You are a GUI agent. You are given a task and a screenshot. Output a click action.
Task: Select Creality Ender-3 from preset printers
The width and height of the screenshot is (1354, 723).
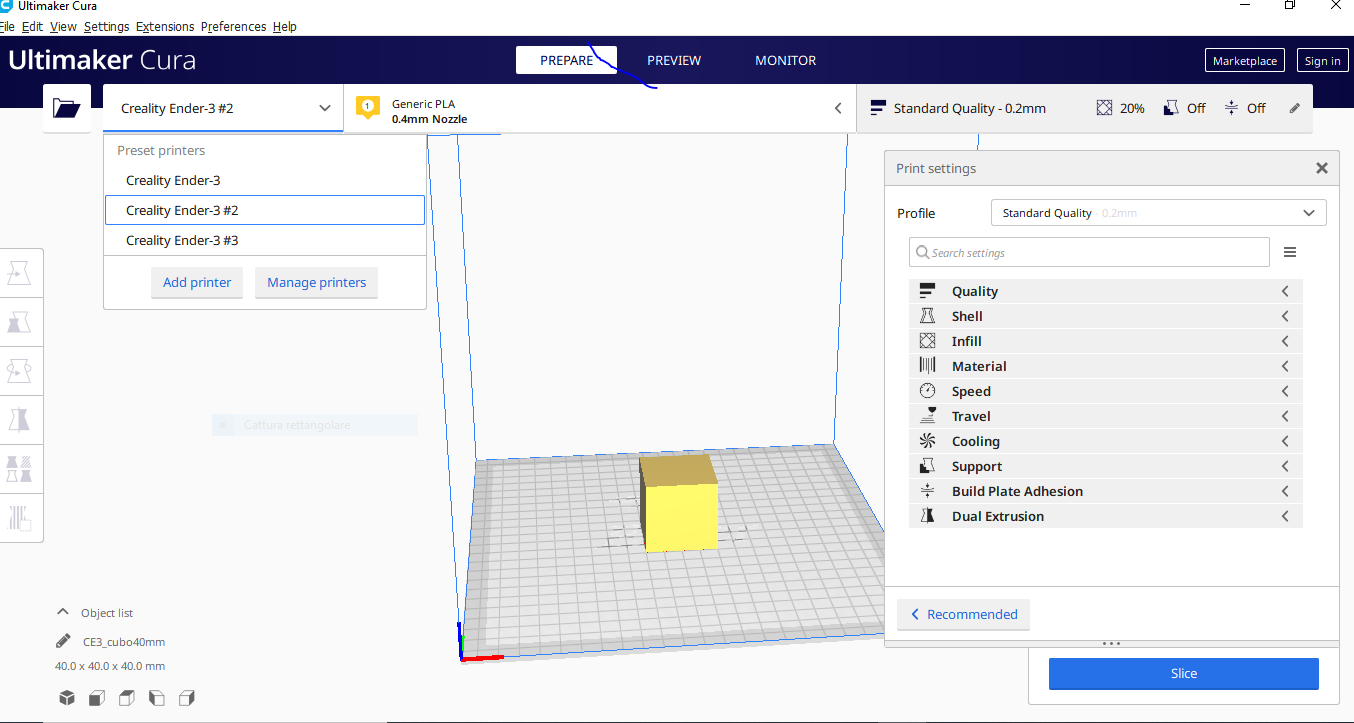tap(265, 180)
